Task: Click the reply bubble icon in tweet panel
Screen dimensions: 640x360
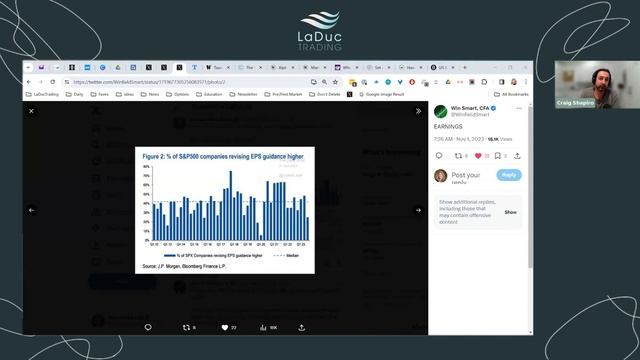Action: pyautogui.click(x=439, y=156)
